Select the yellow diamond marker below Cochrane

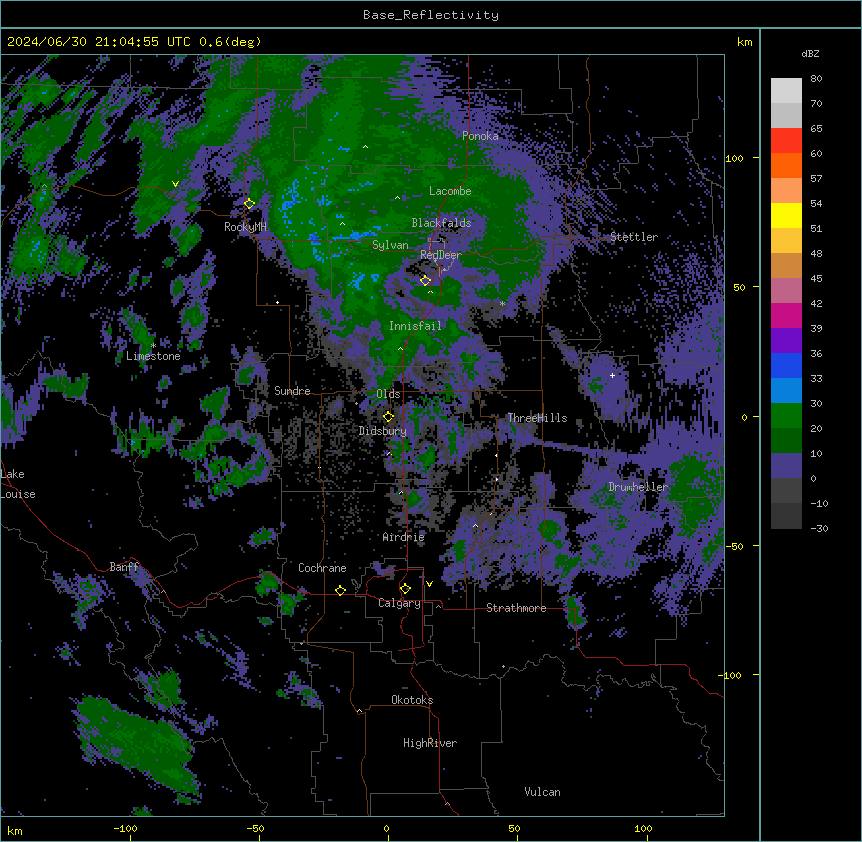point(340,591)
